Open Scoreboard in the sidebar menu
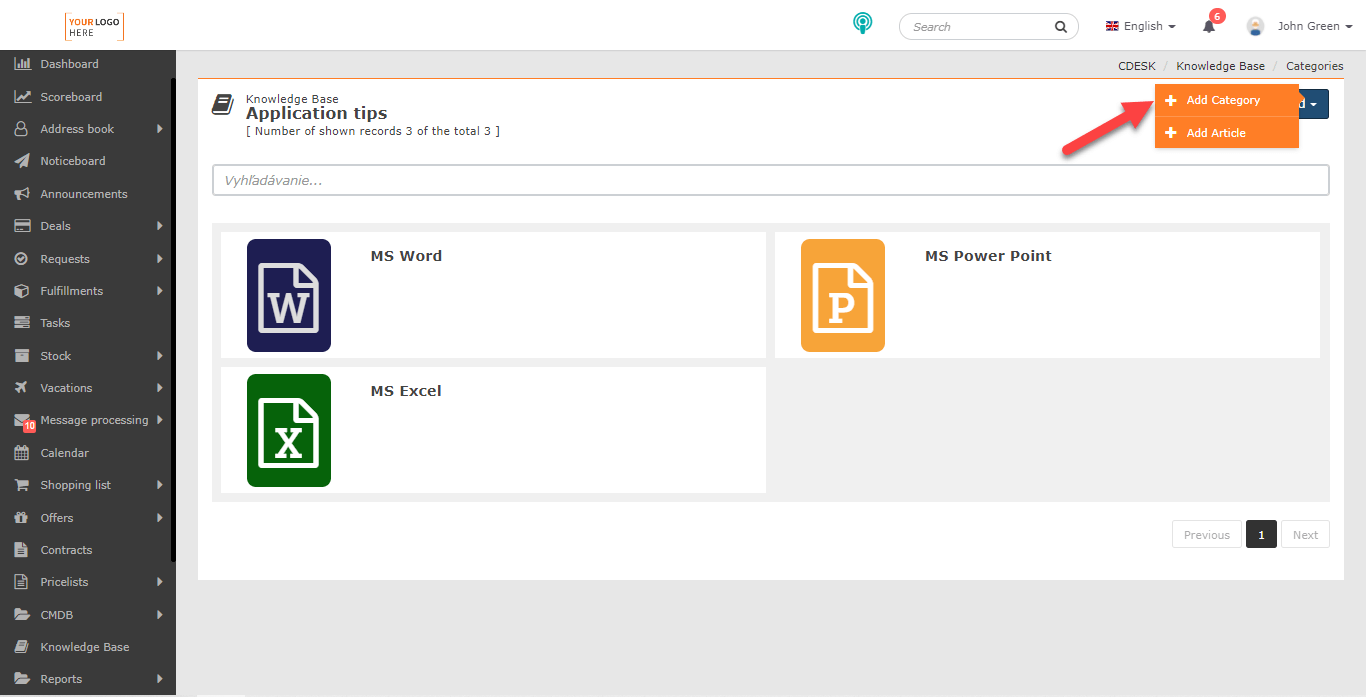 (71, 97)
